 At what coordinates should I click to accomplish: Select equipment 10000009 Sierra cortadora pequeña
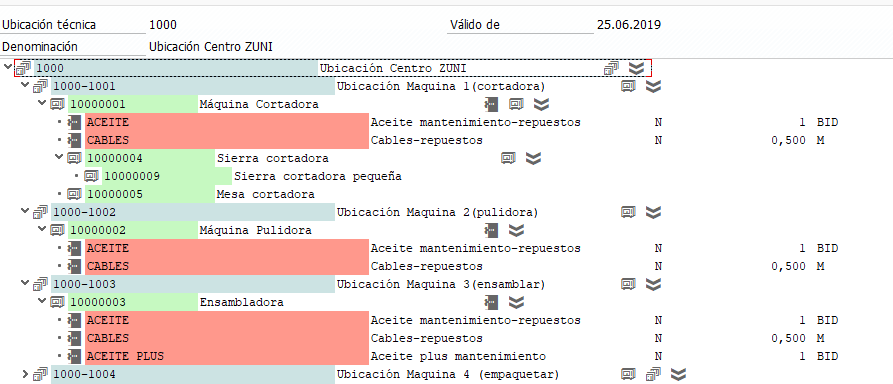pos(253,176)
